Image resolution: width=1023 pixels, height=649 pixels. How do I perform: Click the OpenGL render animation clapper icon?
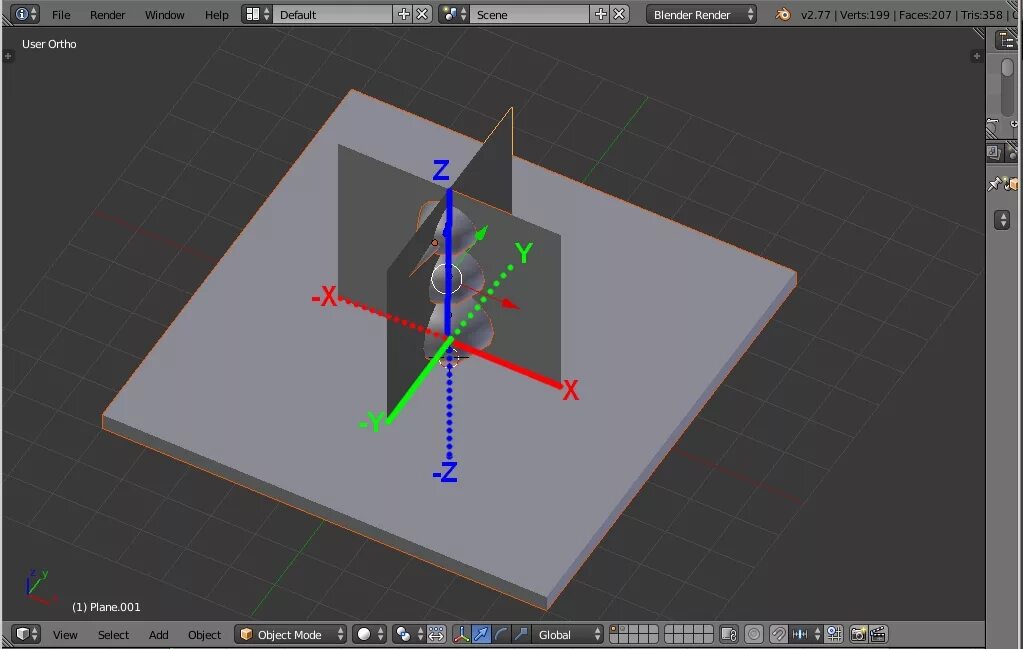coord(878,635)
